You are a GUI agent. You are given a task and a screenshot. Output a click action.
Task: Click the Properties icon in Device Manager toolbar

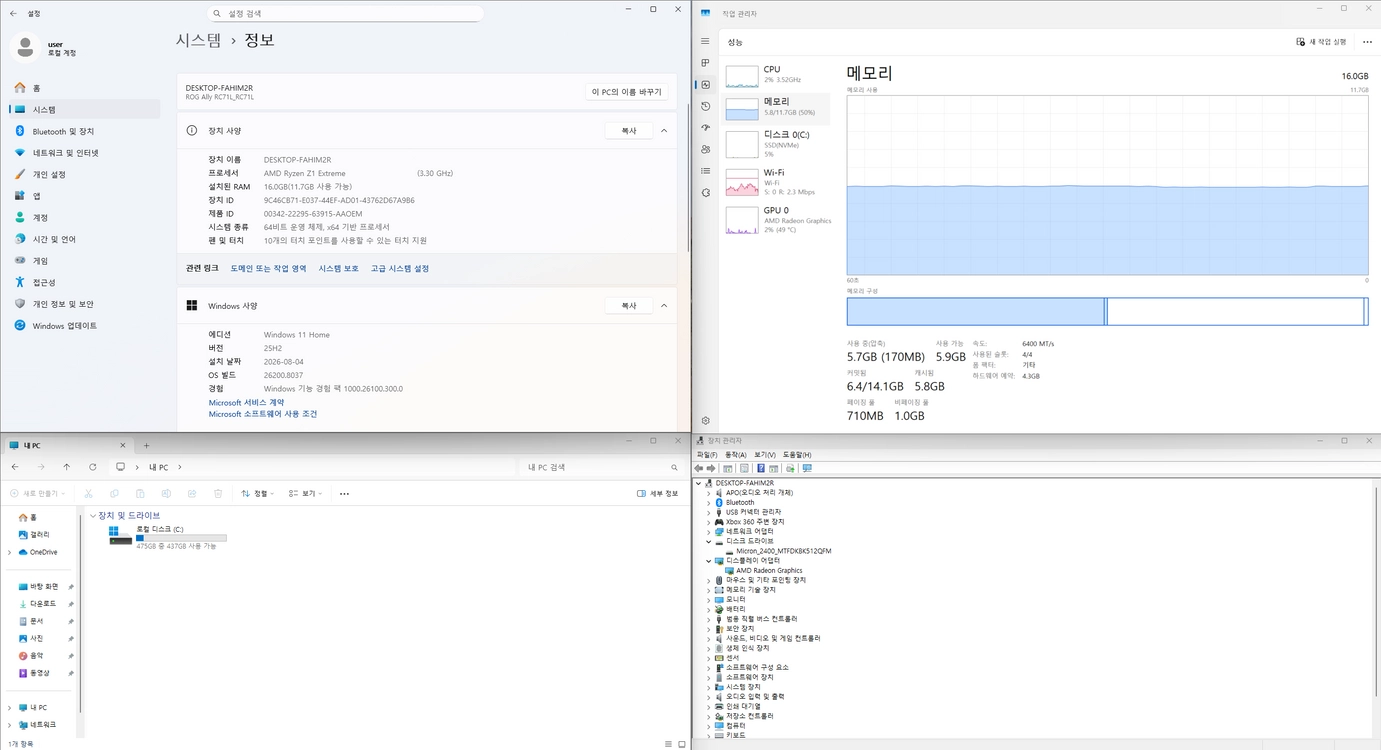point(745,468)
